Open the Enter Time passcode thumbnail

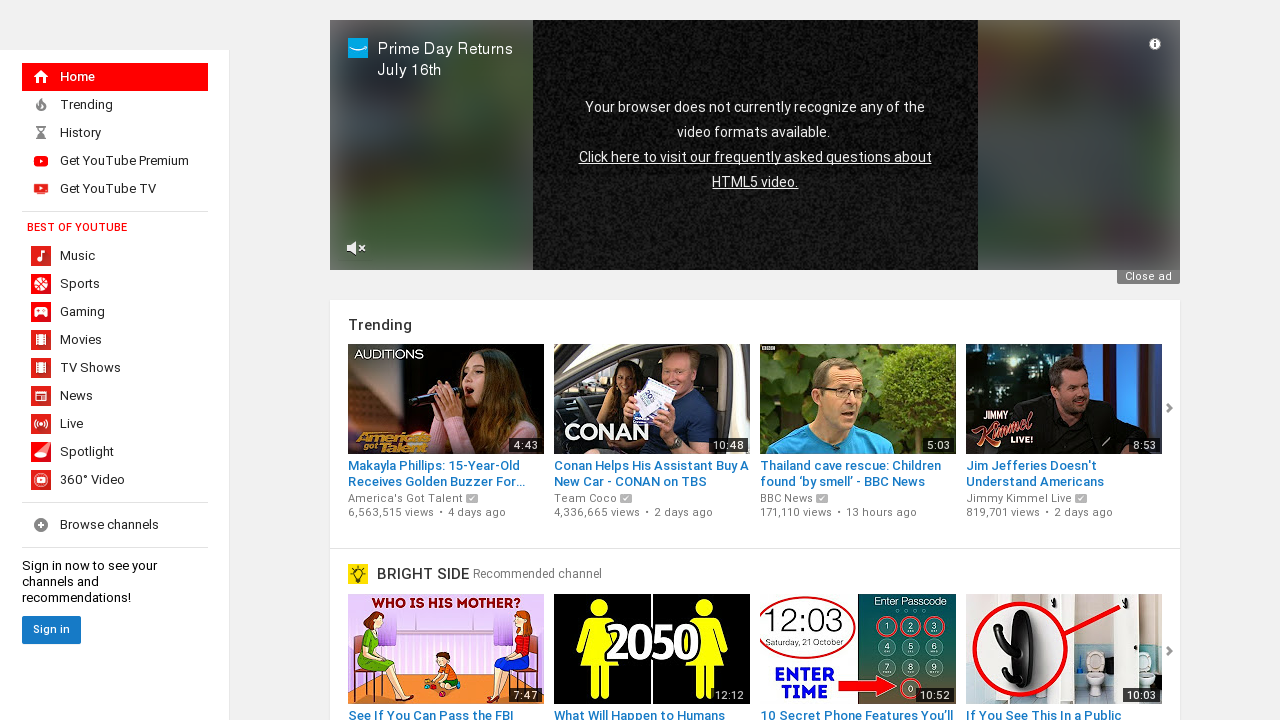(858, 649)
